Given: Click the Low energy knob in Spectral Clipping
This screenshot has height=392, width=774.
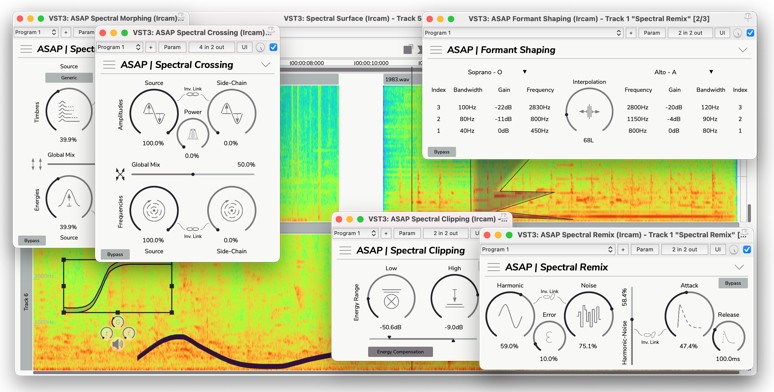Looking at the screenshot, I should tap(391, 299).
